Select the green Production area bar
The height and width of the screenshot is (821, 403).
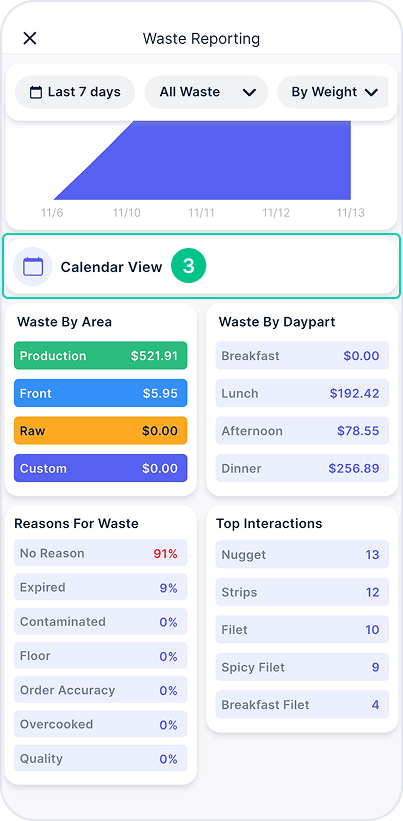click(100, 356)
